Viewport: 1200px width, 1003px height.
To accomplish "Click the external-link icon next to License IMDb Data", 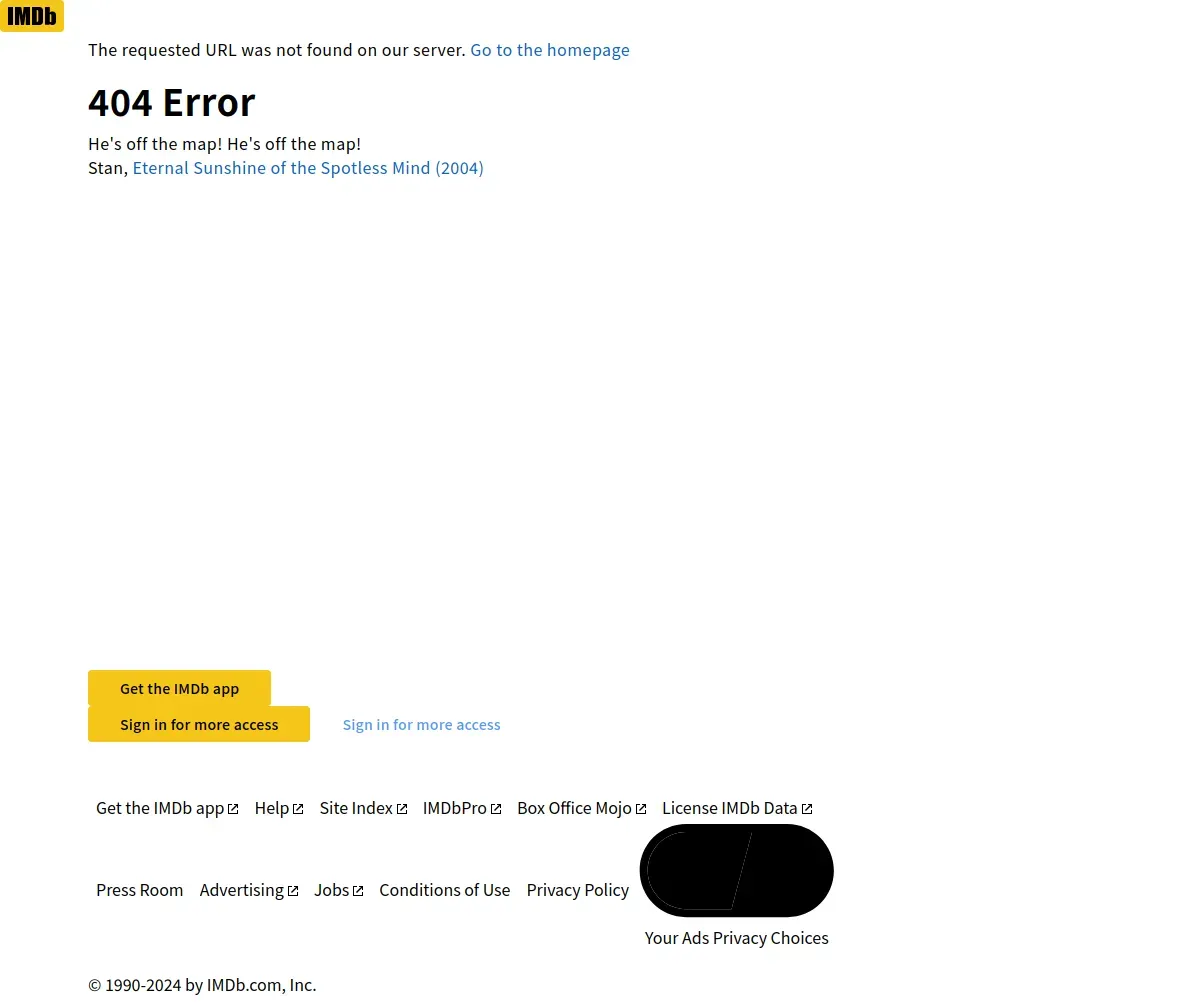I will tap(807, 809).
